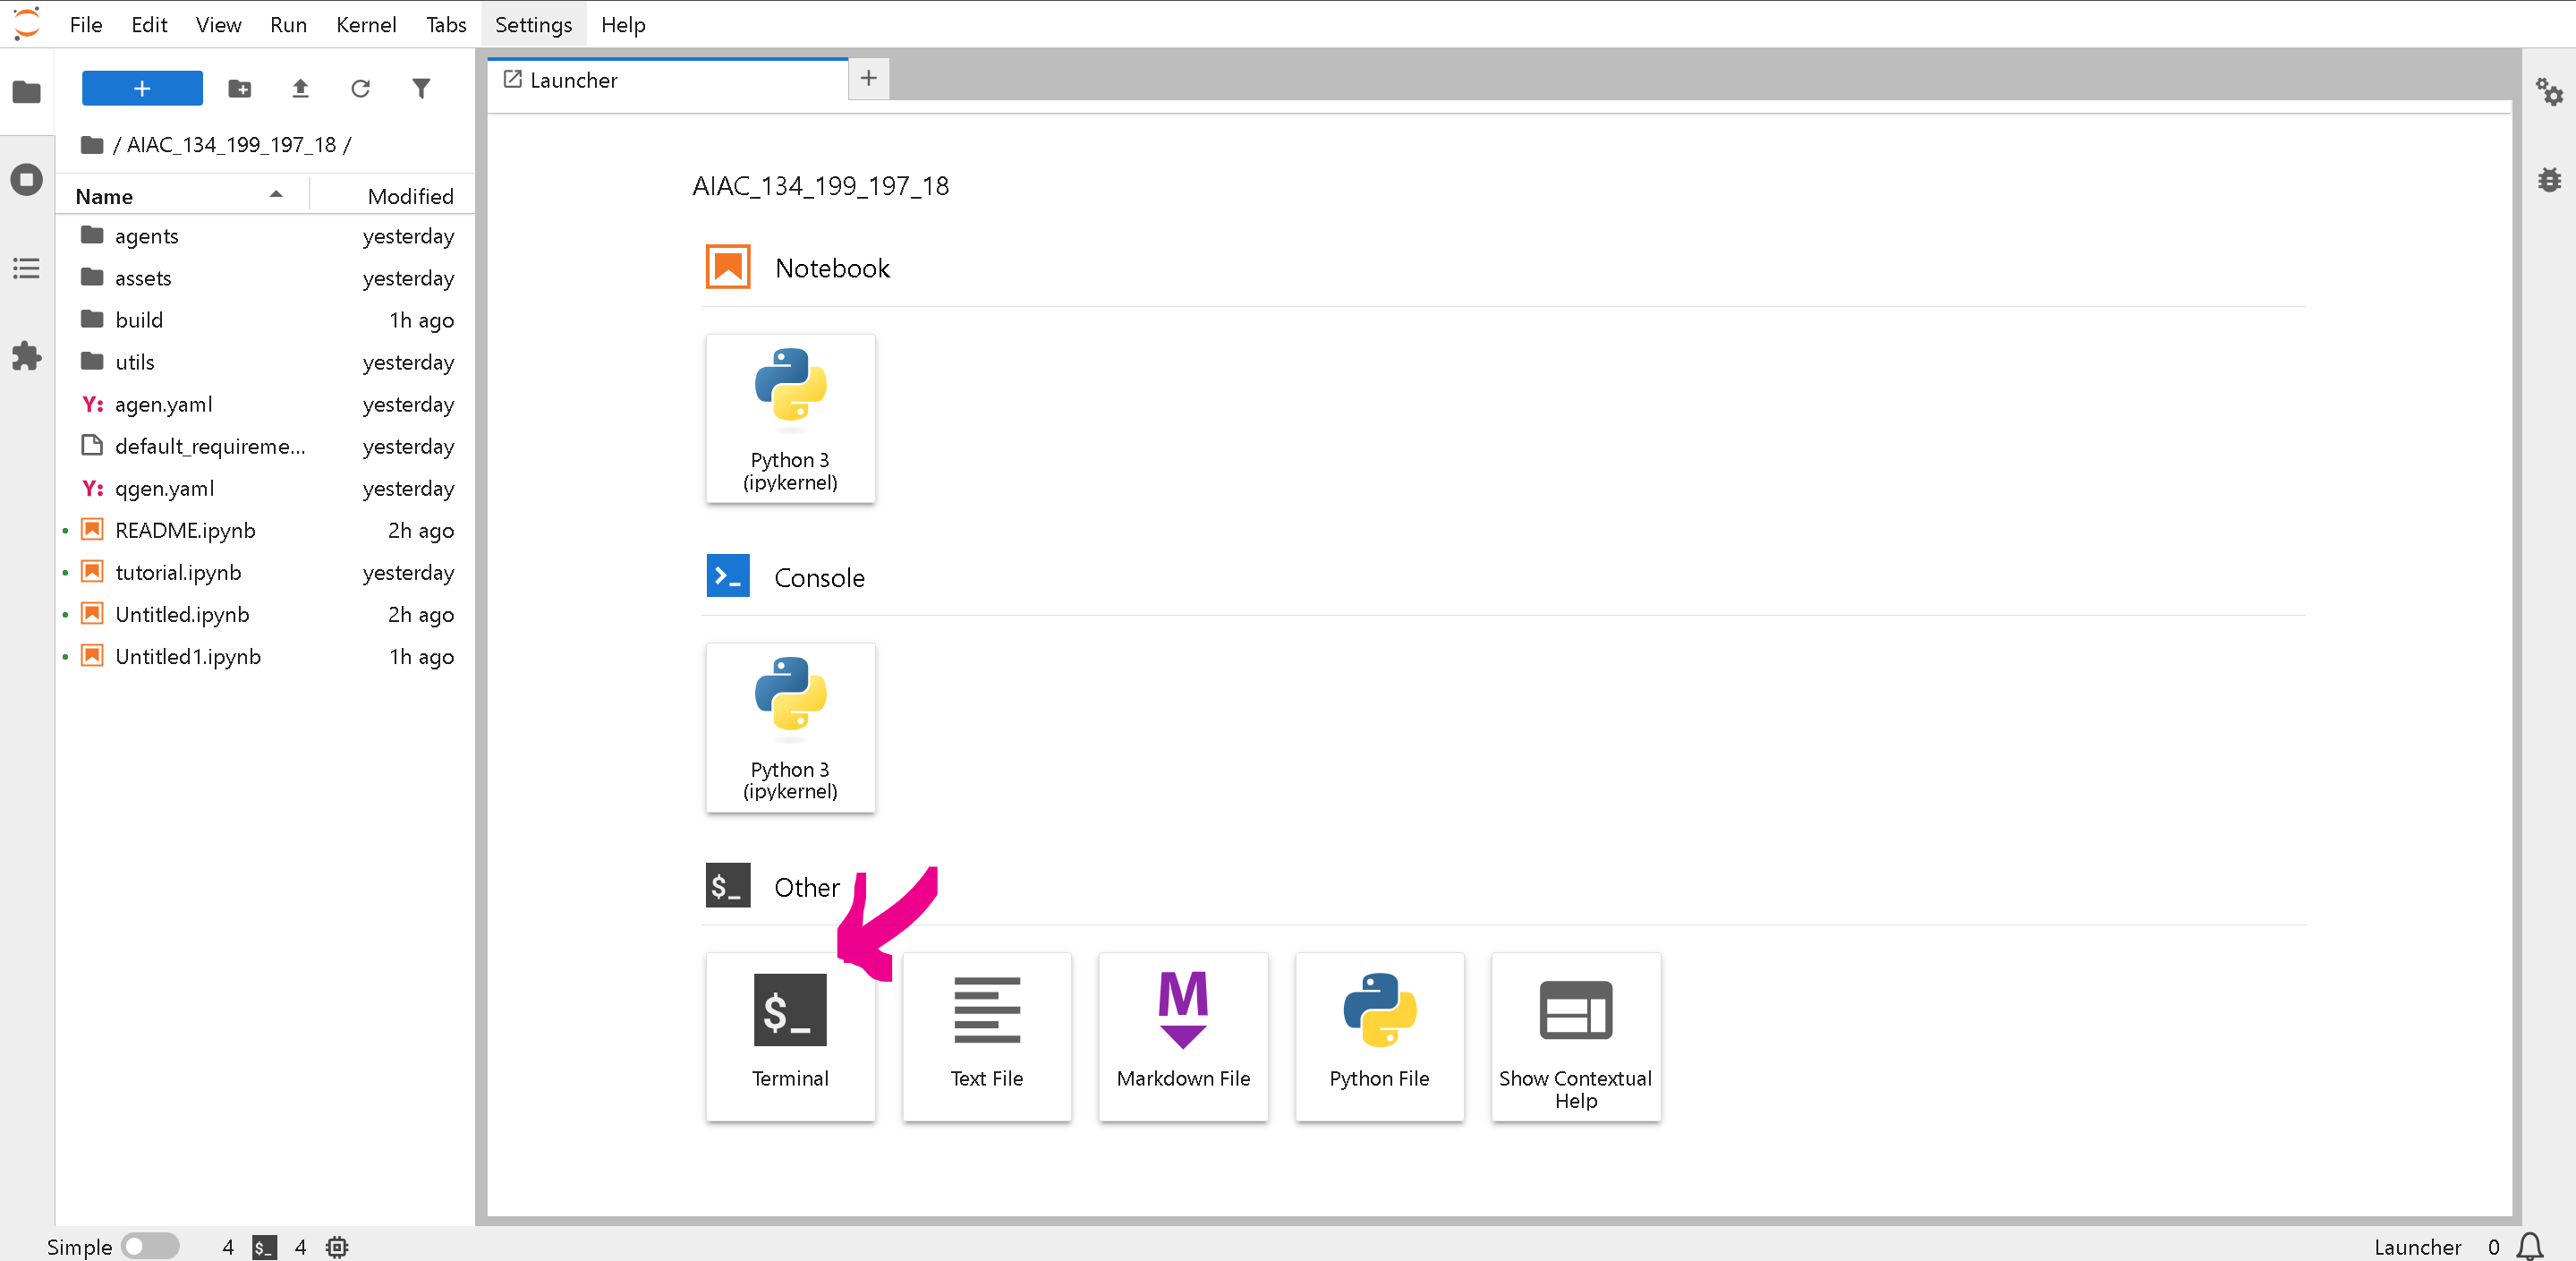Toggle the Simple mode switch
Image resolution: width=2576 pixels, height=1261 pixels.
[x=149, y=1246]
